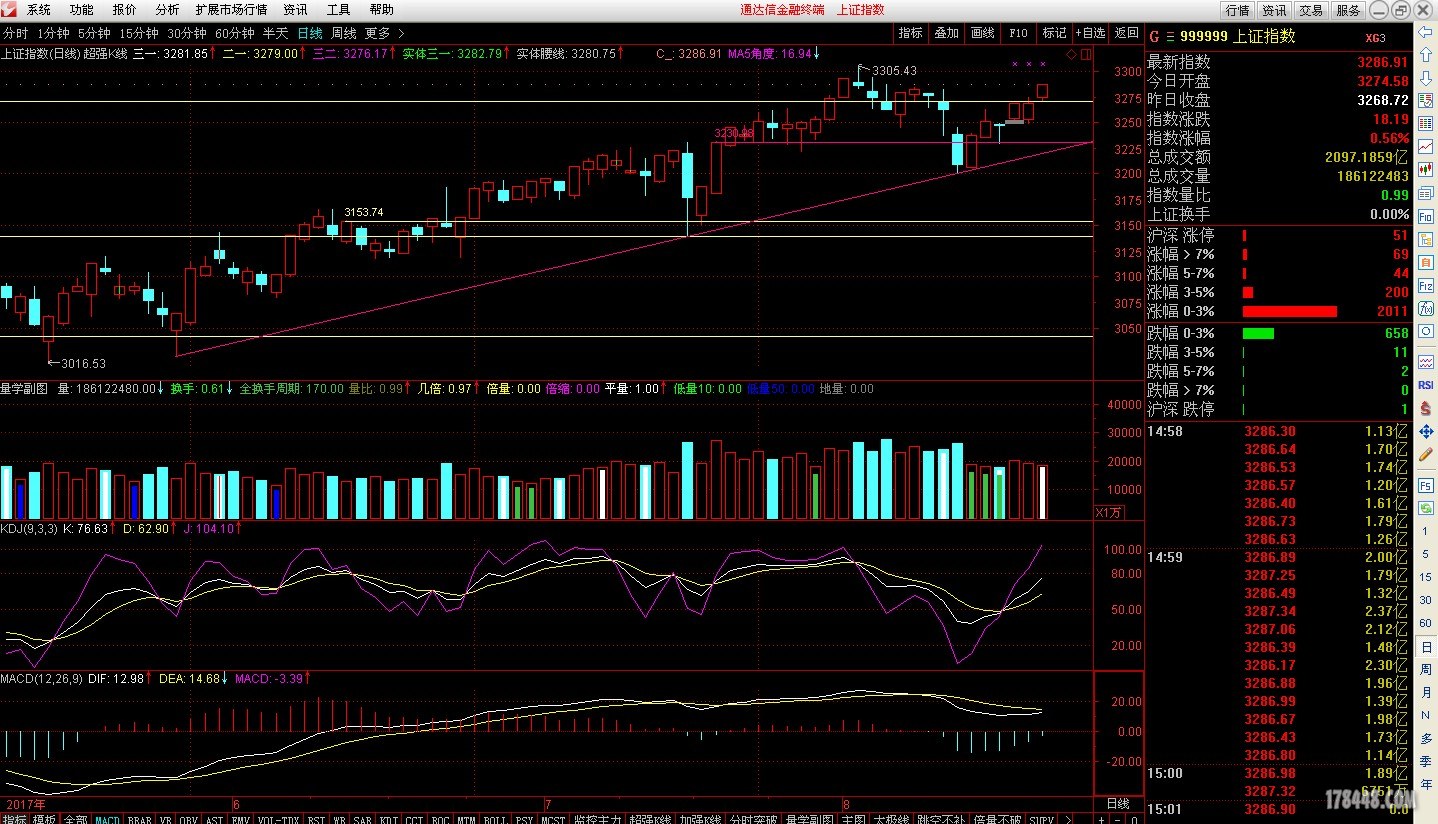Click the 交易 trading button at top right
1438x824 pixels.
[x=1310, y=10]
